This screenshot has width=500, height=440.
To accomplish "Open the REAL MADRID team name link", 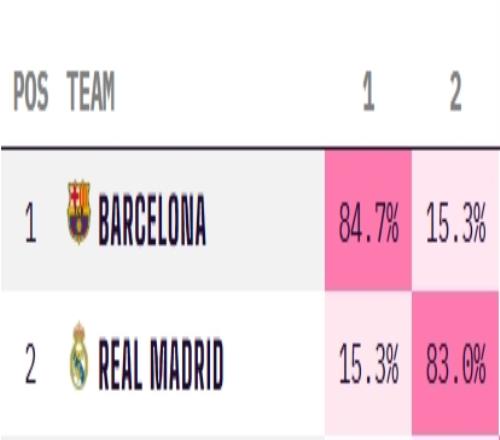I will click(161, 363).
